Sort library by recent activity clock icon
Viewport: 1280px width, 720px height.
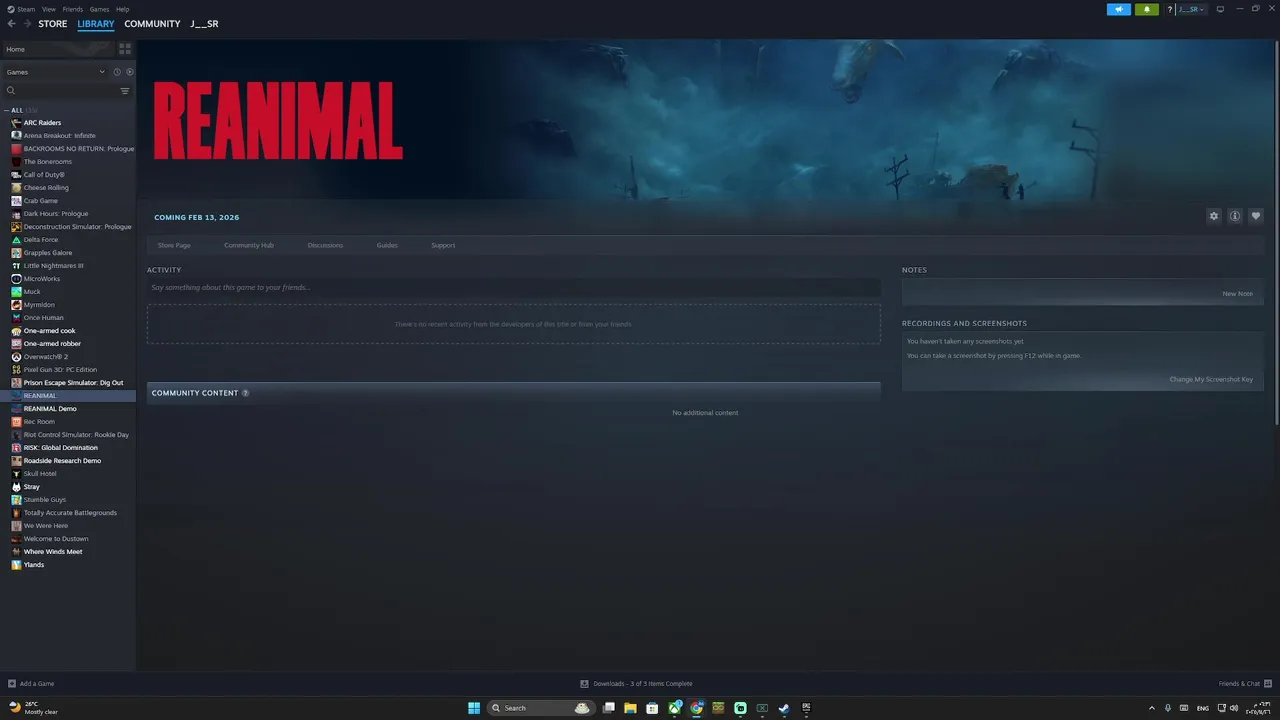pyautogui.click(x=117, y=72)
